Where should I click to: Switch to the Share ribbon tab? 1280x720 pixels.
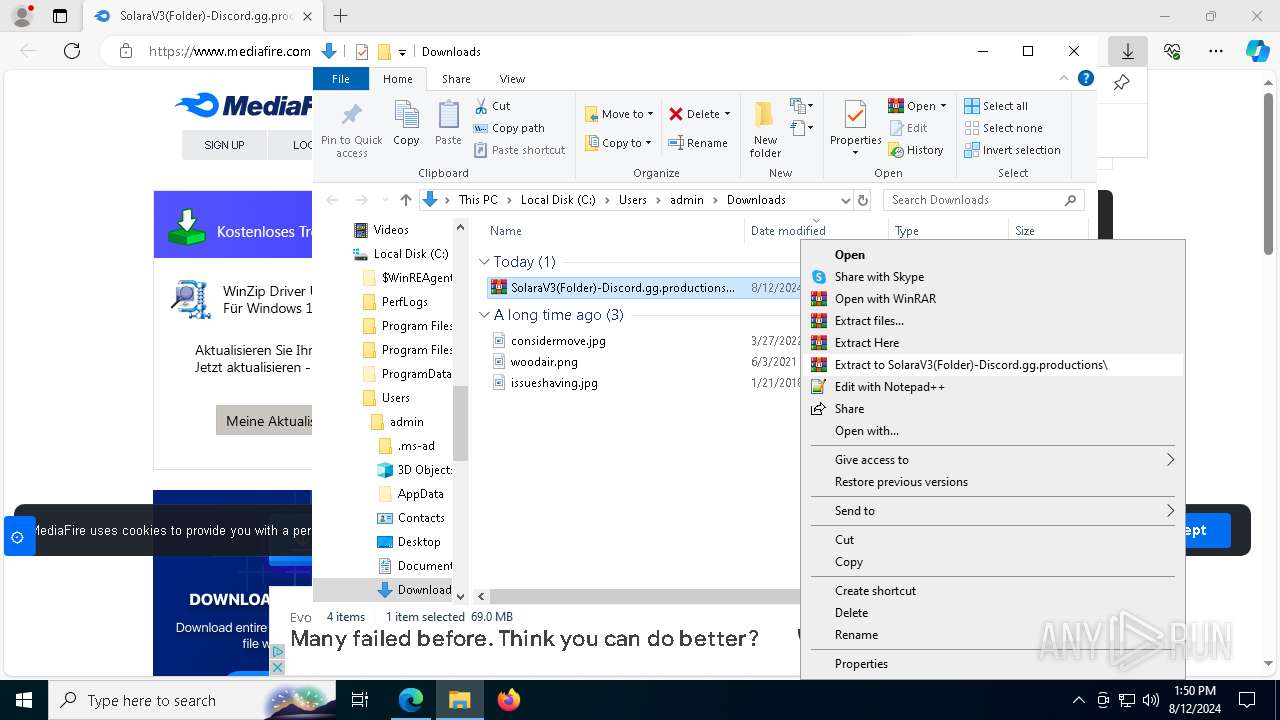pyautogui.click(x=456, y=79)
